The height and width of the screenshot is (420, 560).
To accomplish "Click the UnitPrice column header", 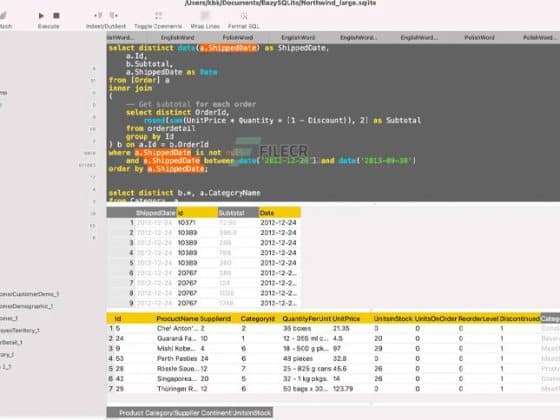I will pyautogui.click(x=346, y=319).
